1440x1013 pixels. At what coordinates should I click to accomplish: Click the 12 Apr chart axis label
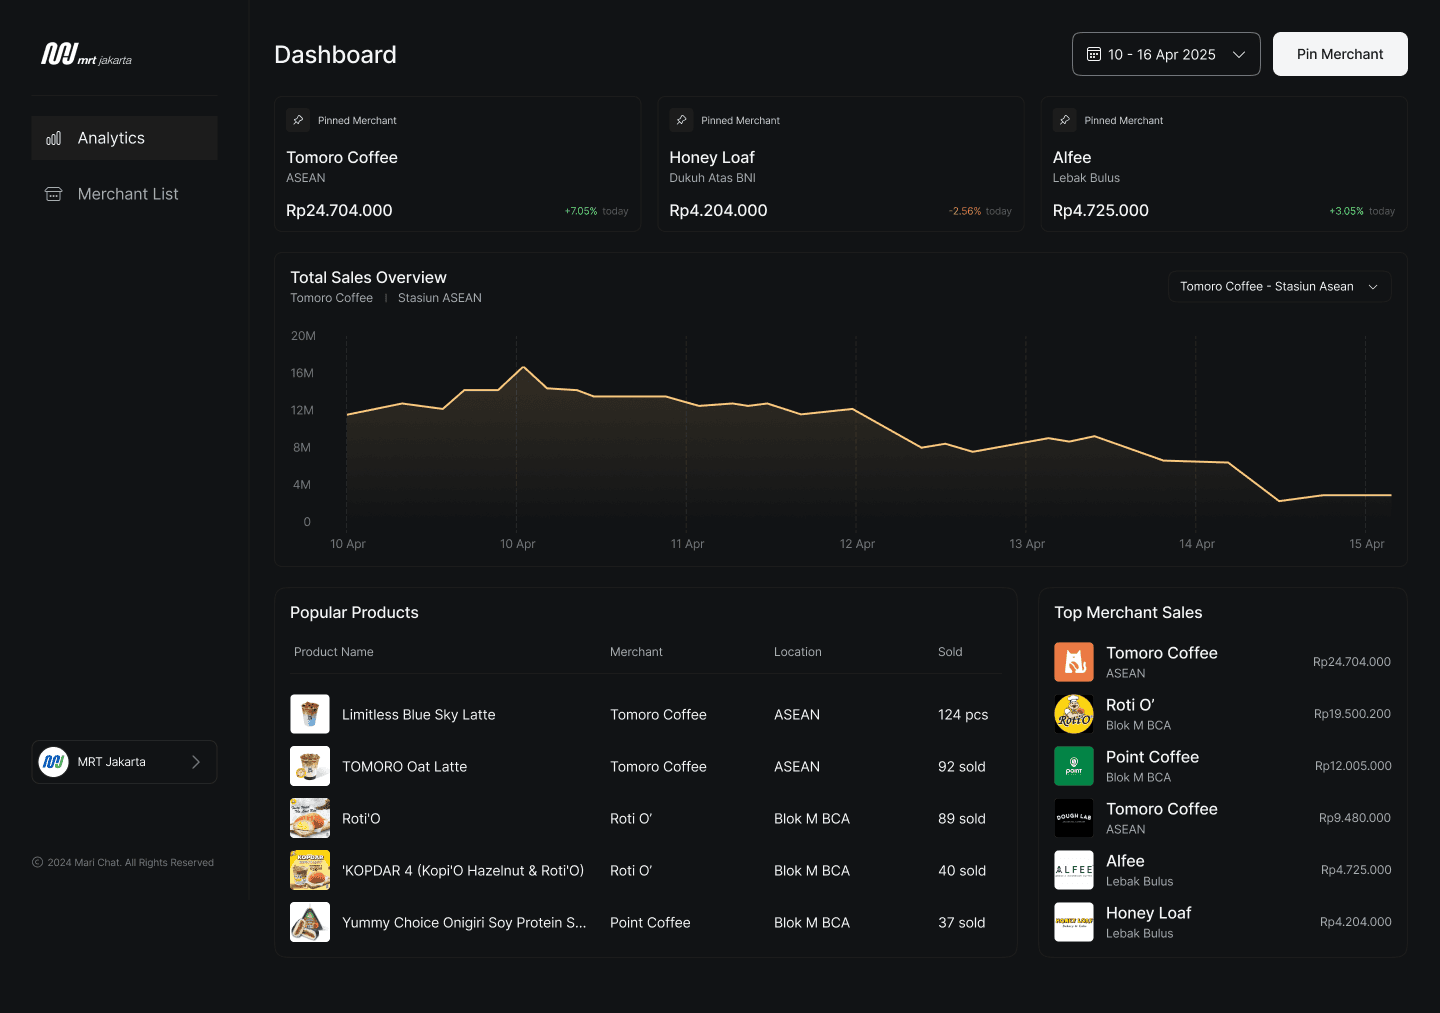point(857,544)
